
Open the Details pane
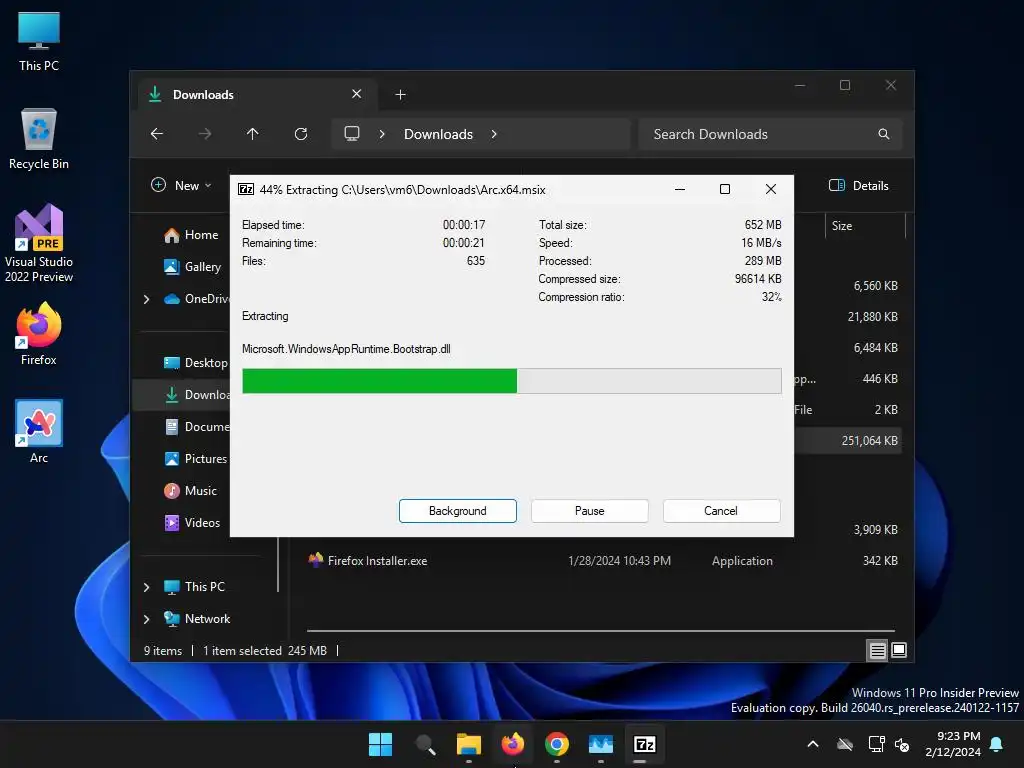859,185
